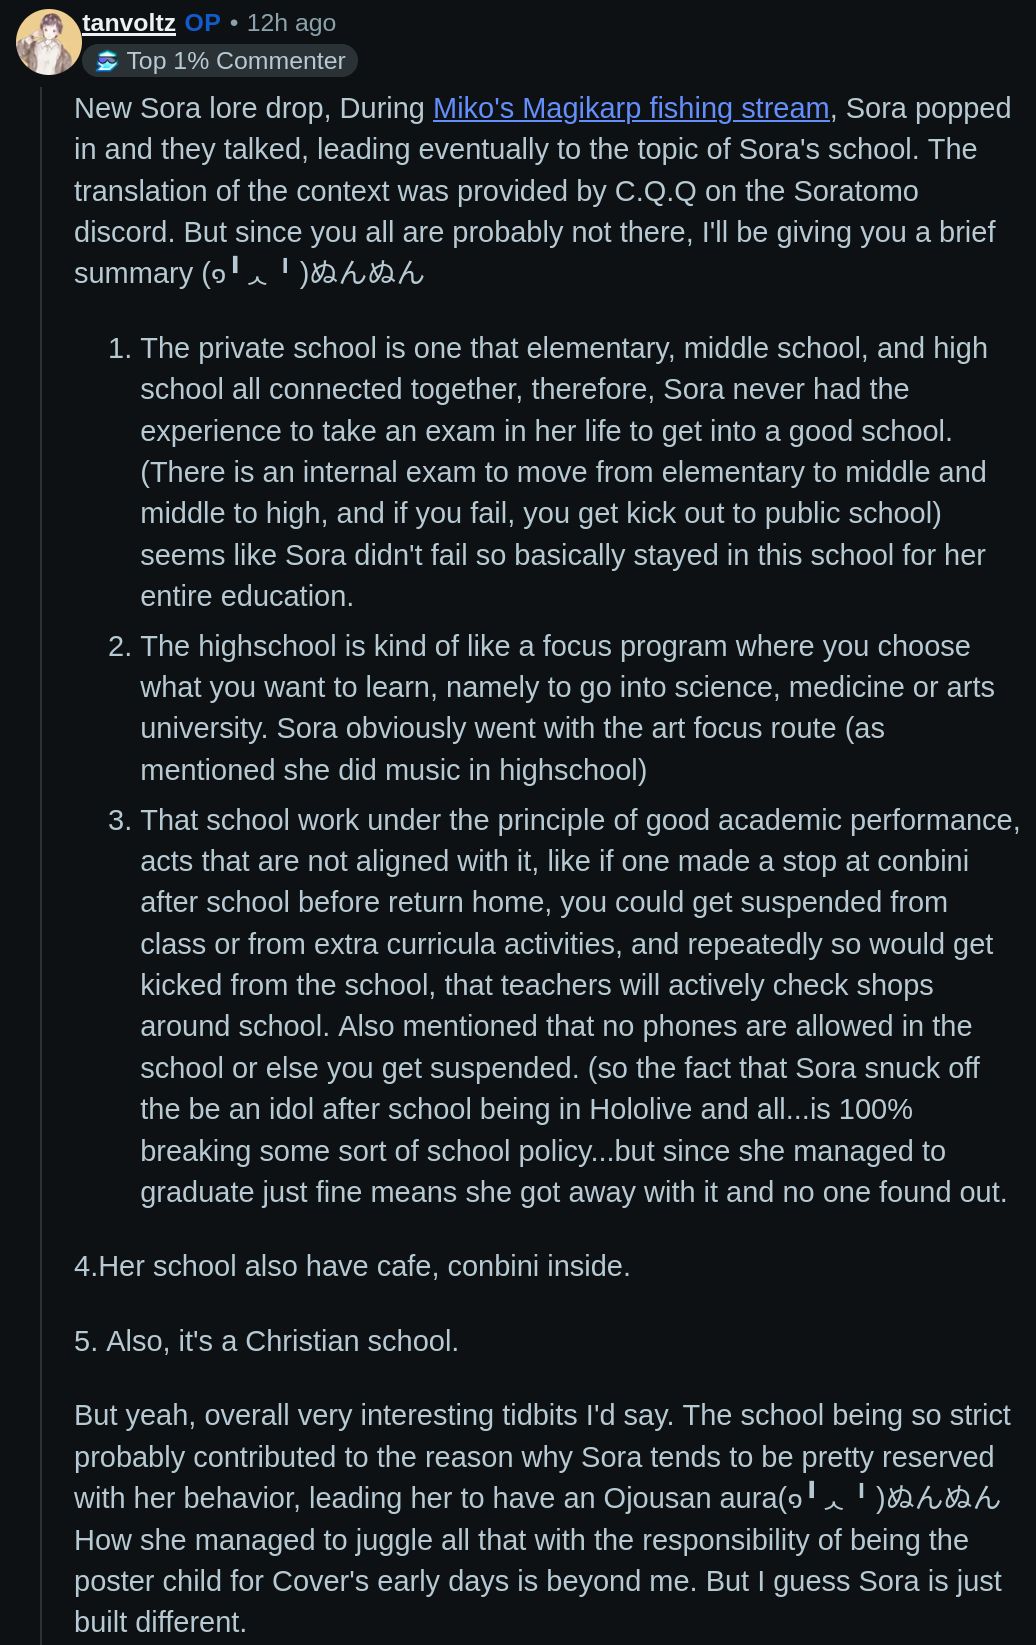Click the kaomoji after the word summary
This screenshot has width=1036, height=1645.
coord(314,273)
